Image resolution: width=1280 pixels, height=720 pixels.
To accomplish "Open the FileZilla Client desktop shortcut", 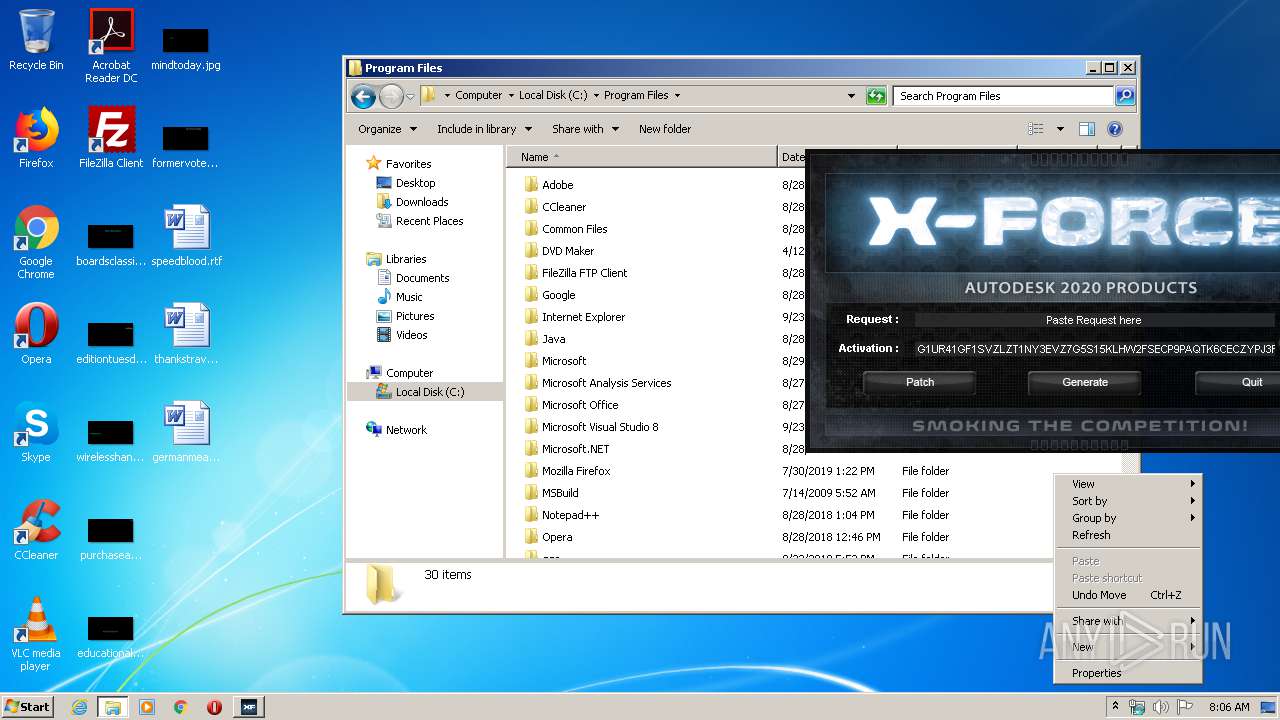I will tap(111, 138).
